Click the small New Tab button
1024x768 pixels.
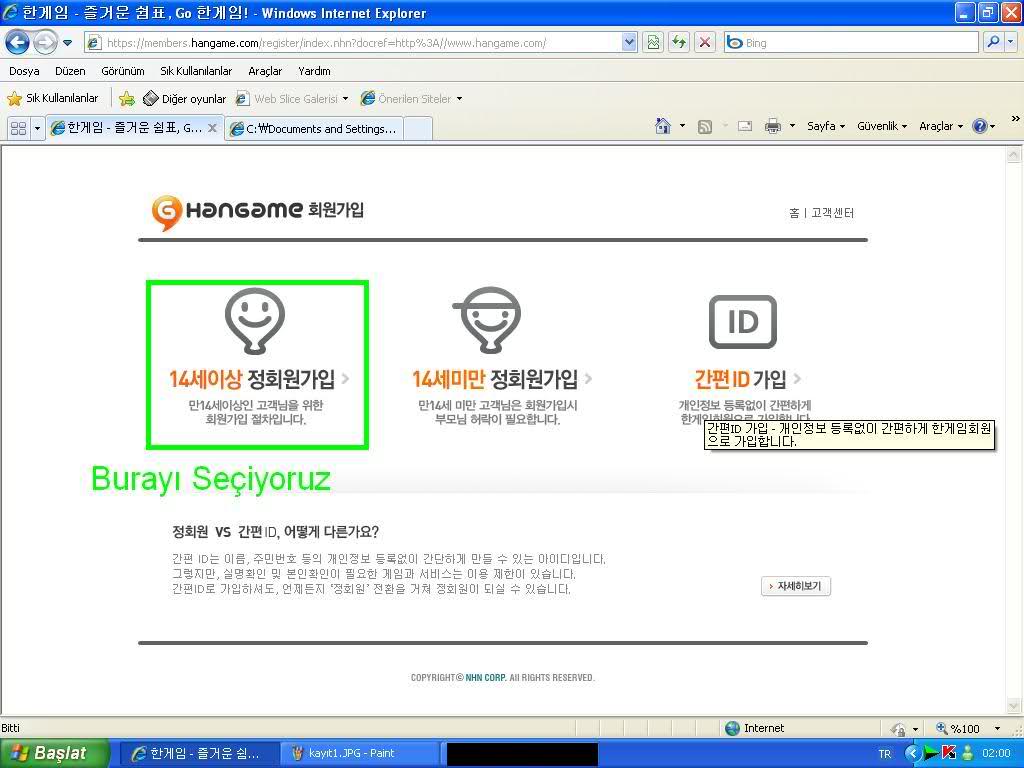click(x=418, y=129)
